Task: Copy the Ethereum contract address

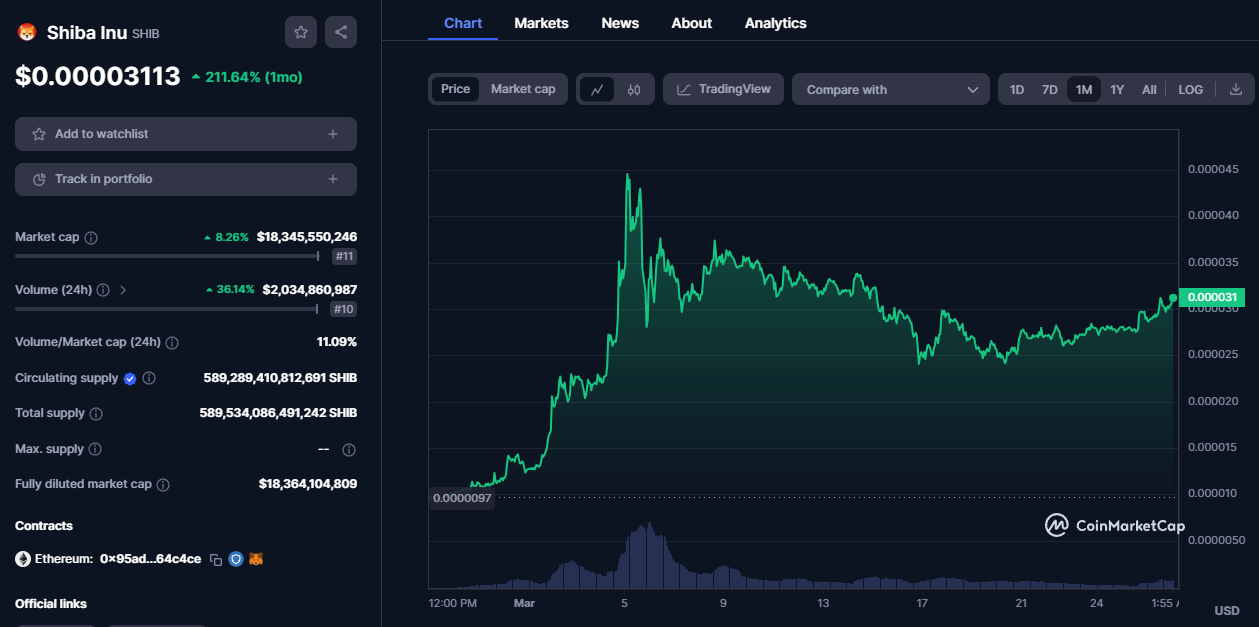Action: coord(215,559)
